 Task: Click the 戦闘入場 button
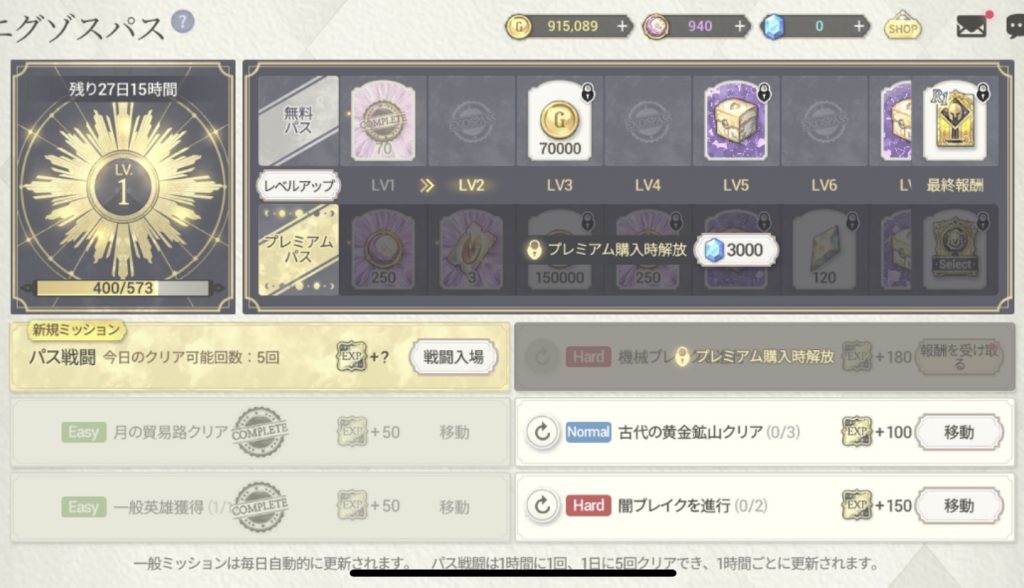[453, 357]
